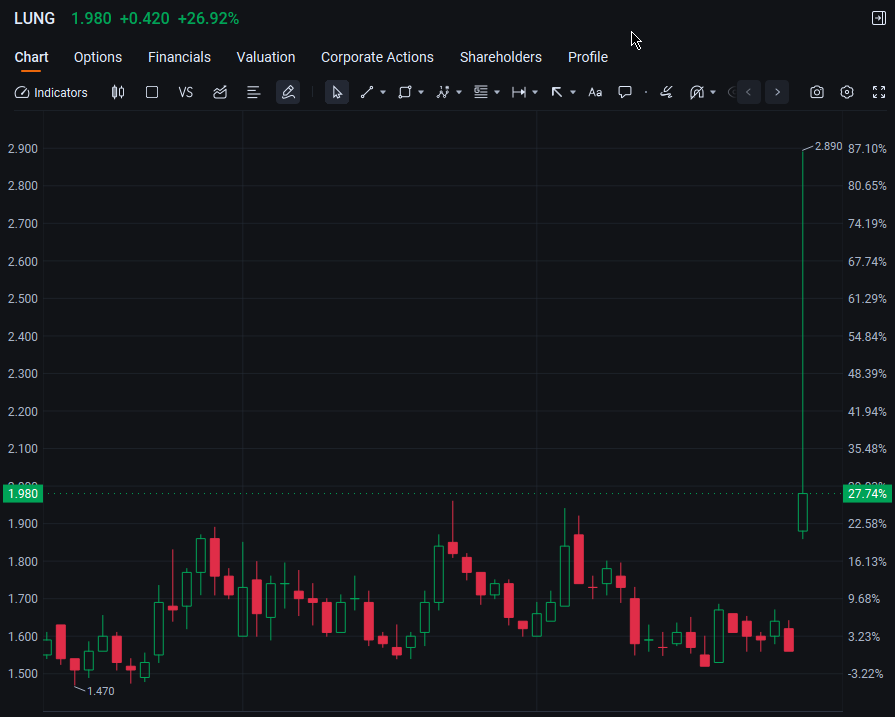Open the Indicators panel
The image size is (895, 717).
[x=51, y=92]
